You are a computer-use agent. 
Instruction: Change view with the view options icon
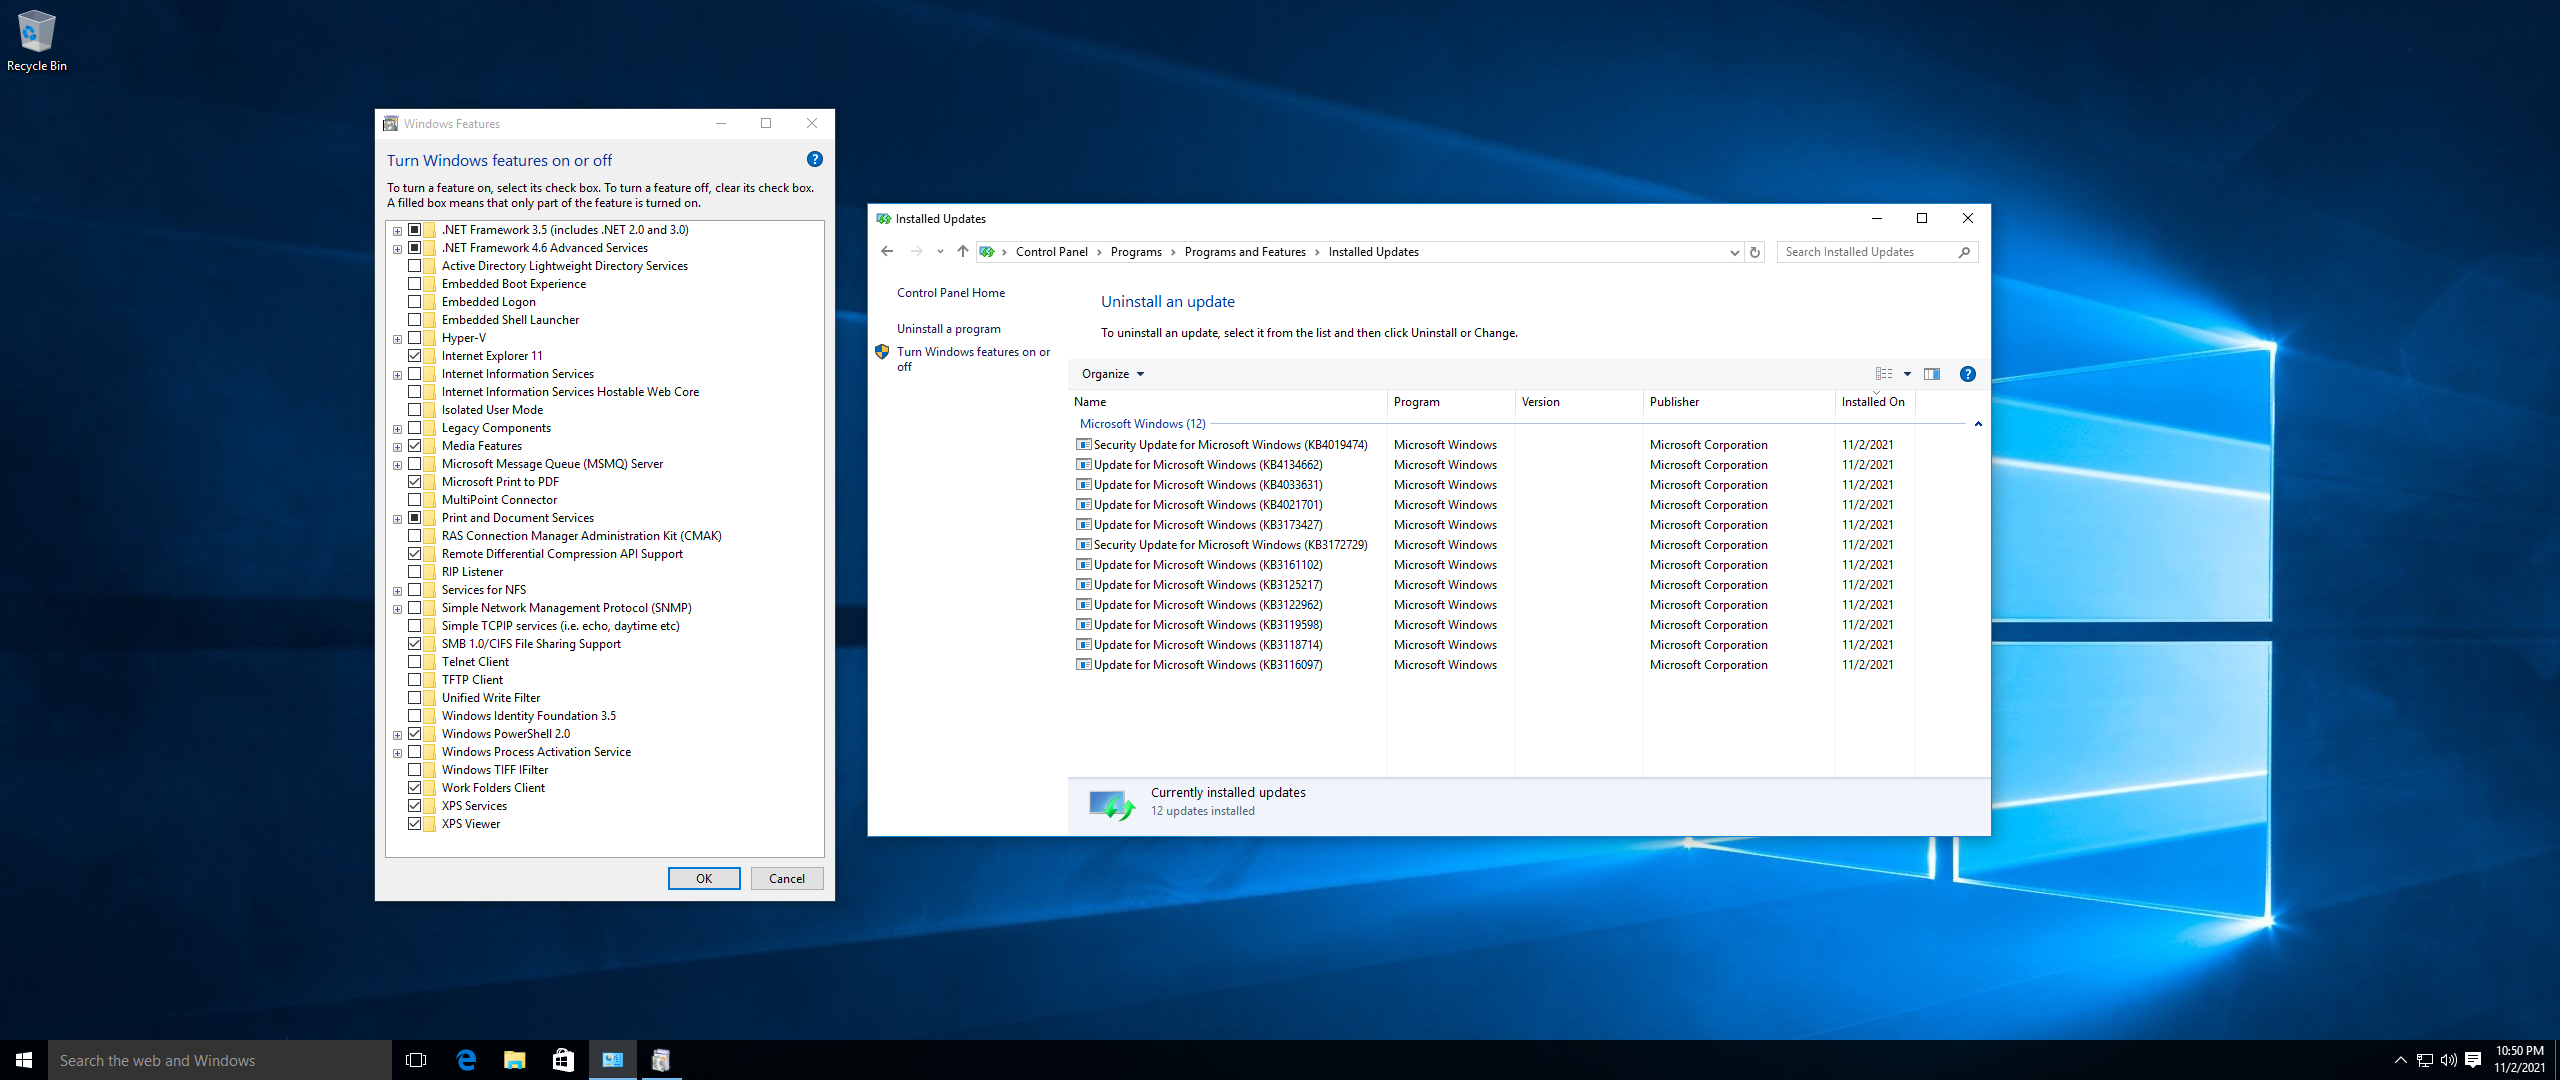(1884, 374)
